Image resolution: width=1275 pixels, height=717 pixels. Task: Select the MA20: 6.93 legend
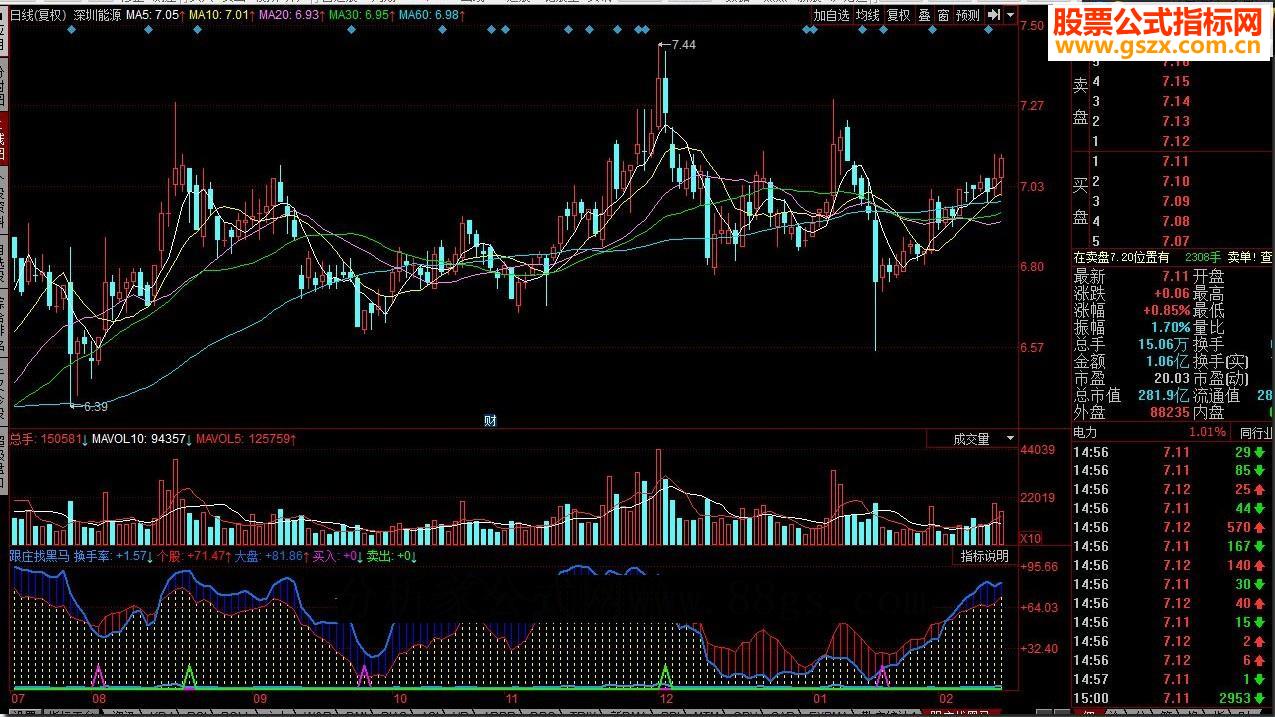(x=290, y=15)
